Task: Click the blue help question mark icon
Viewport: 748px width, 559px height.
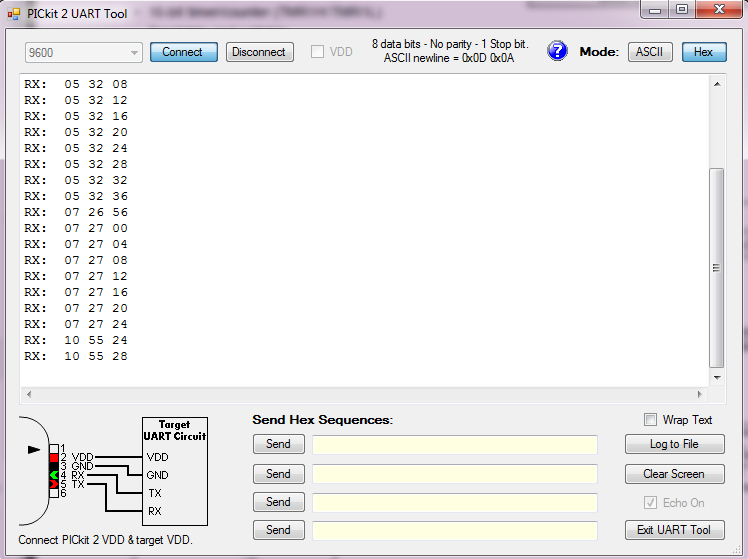Action: click(x=557, y=52)
